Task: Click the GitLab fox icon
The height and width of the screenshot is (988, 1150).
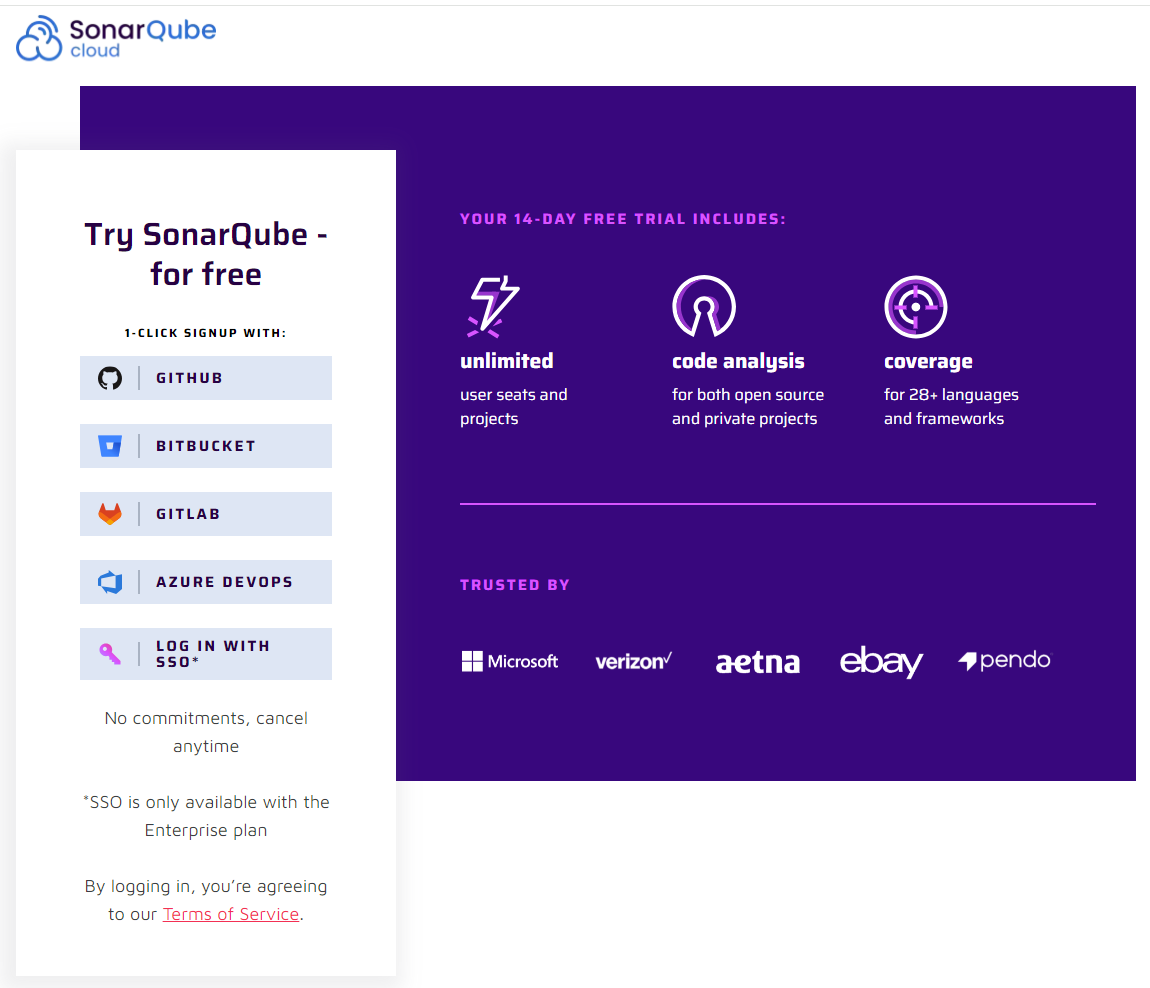Action: 110,513
